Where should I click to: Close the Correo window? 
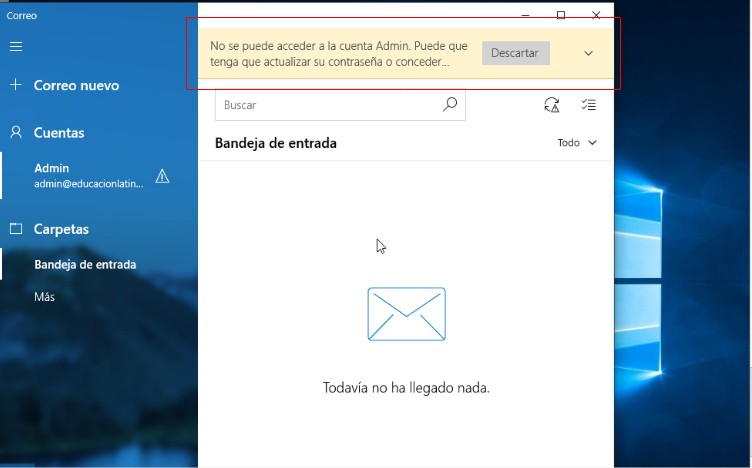tap(596, 15)
